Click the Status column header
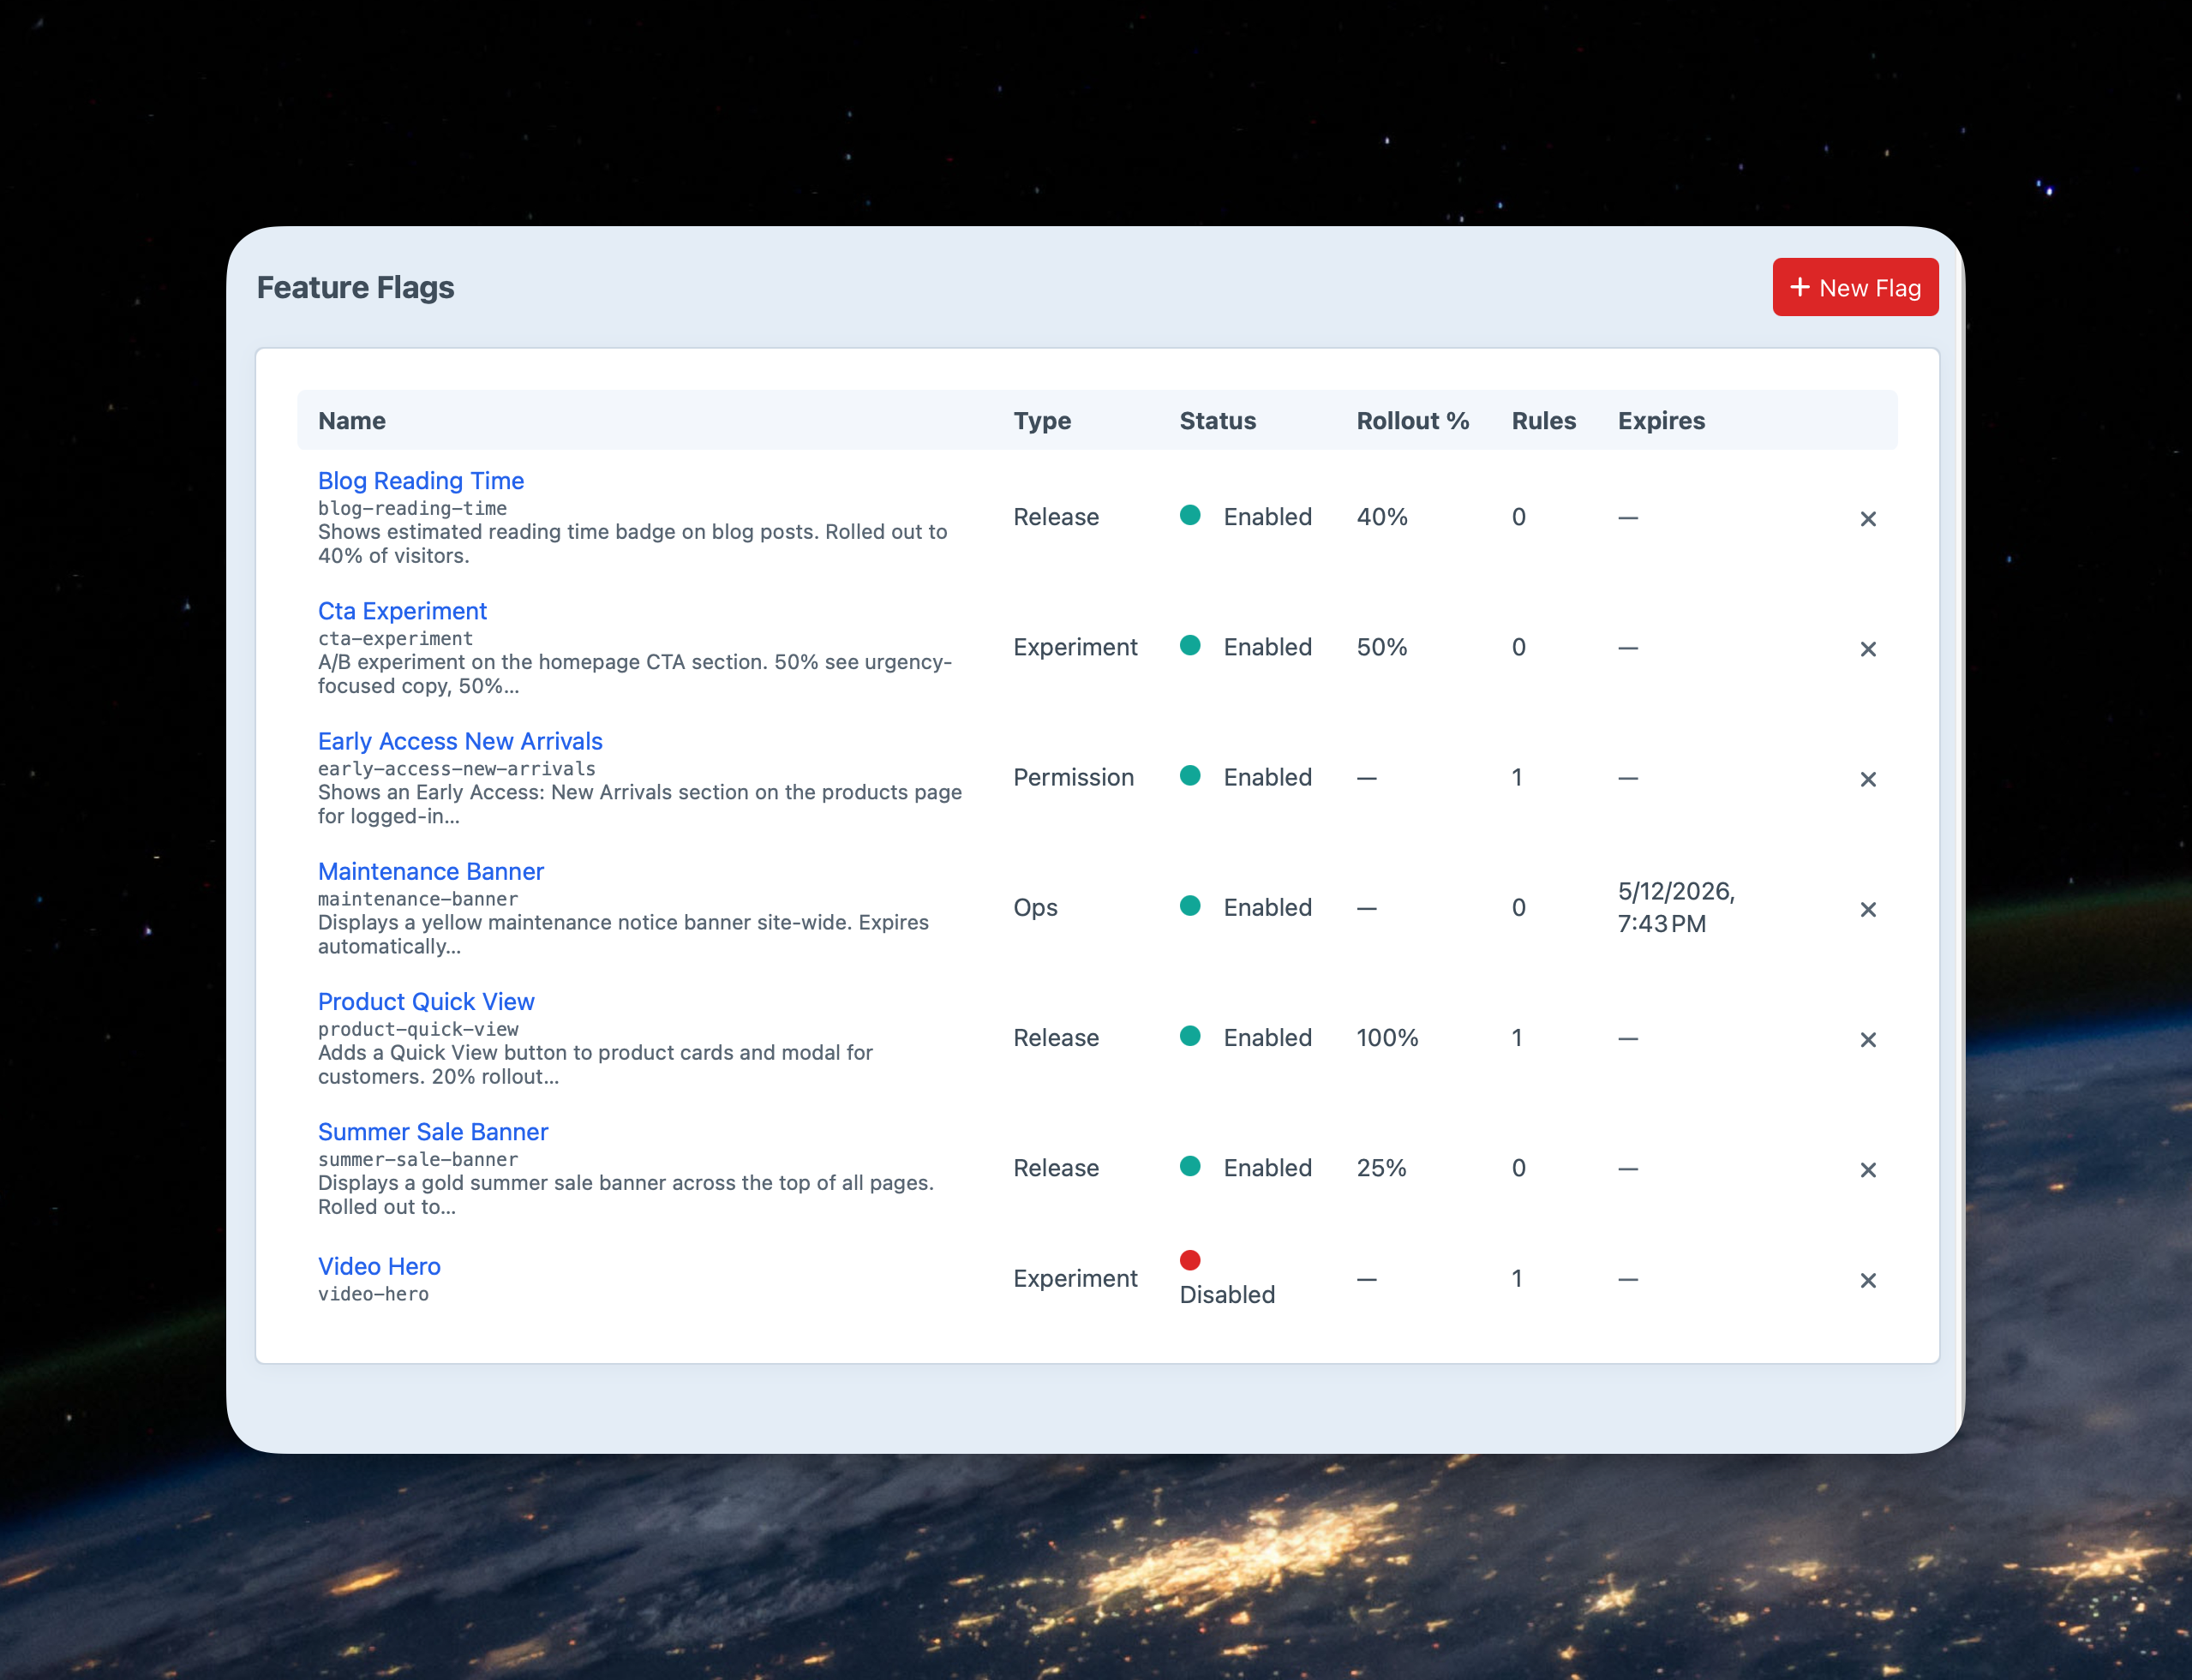The image size is (2192, 1680). click(x=1217, y=421)
